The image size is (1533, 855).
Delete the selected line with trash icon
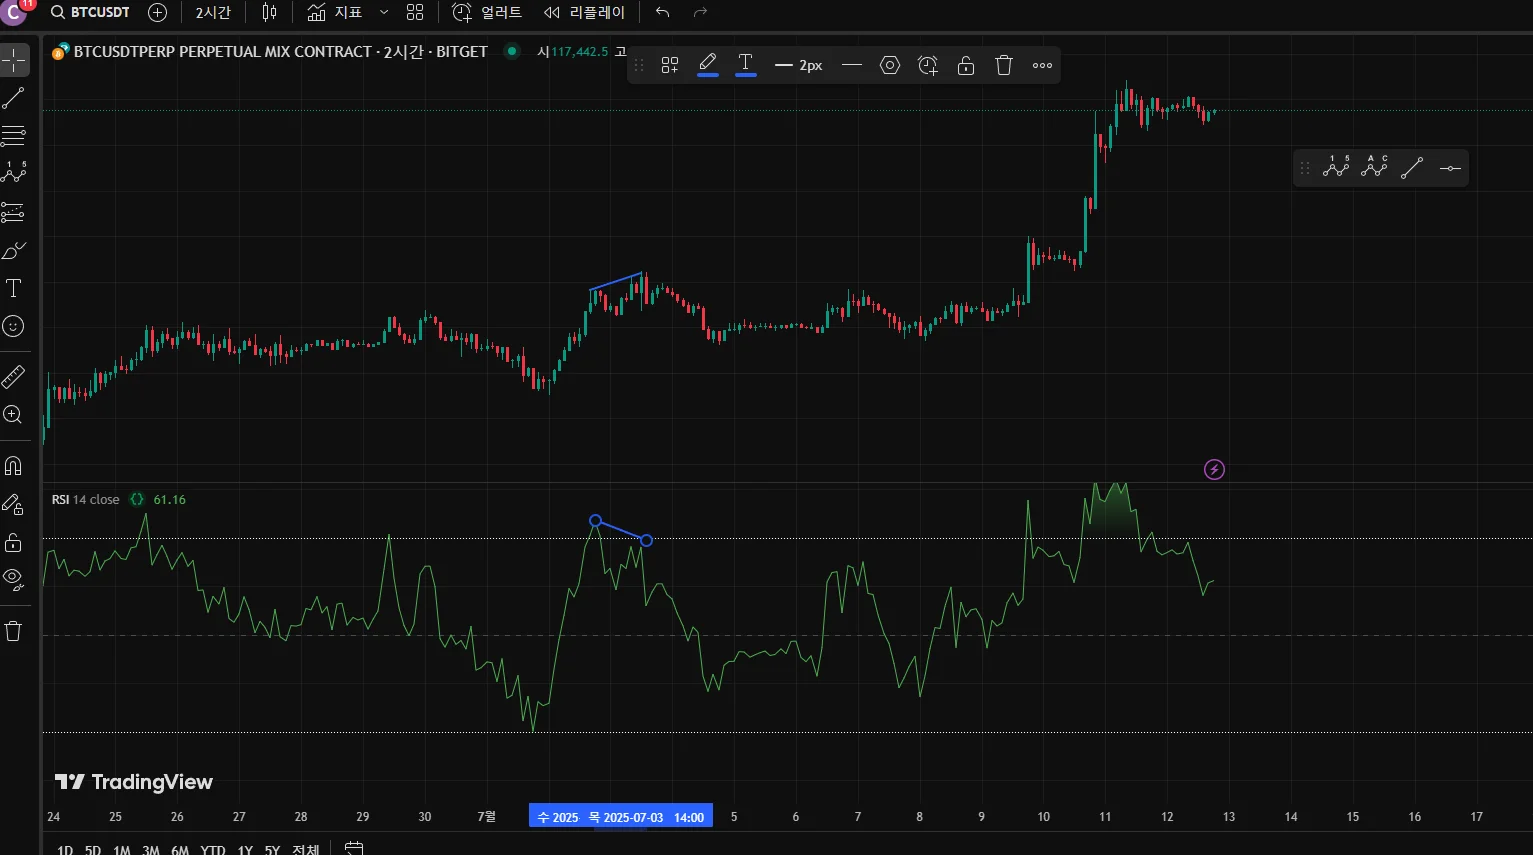click(1004, 66)
